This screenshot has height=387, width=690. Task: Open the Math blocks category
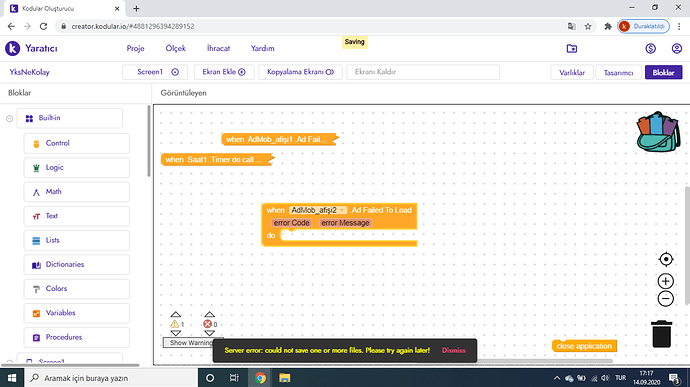pyautogui.click(x=77, y=192)
